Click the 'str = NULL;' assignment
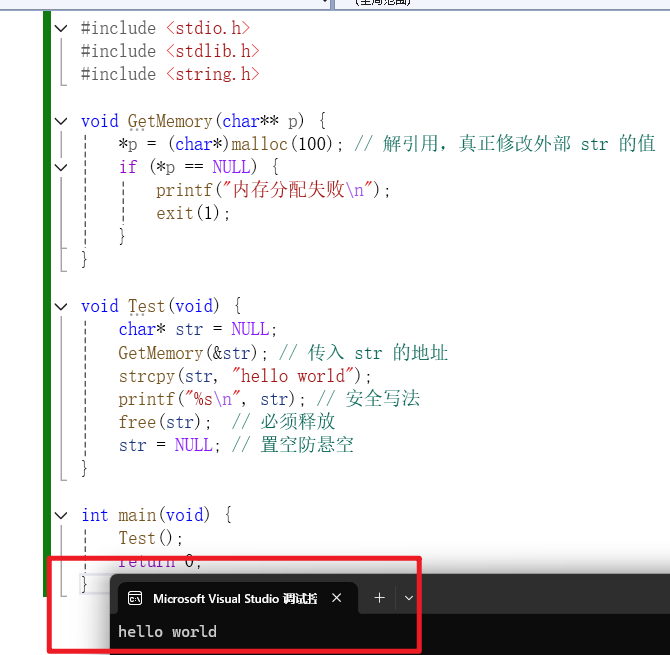Screen dimensions: 670x655 pos(170,446)
